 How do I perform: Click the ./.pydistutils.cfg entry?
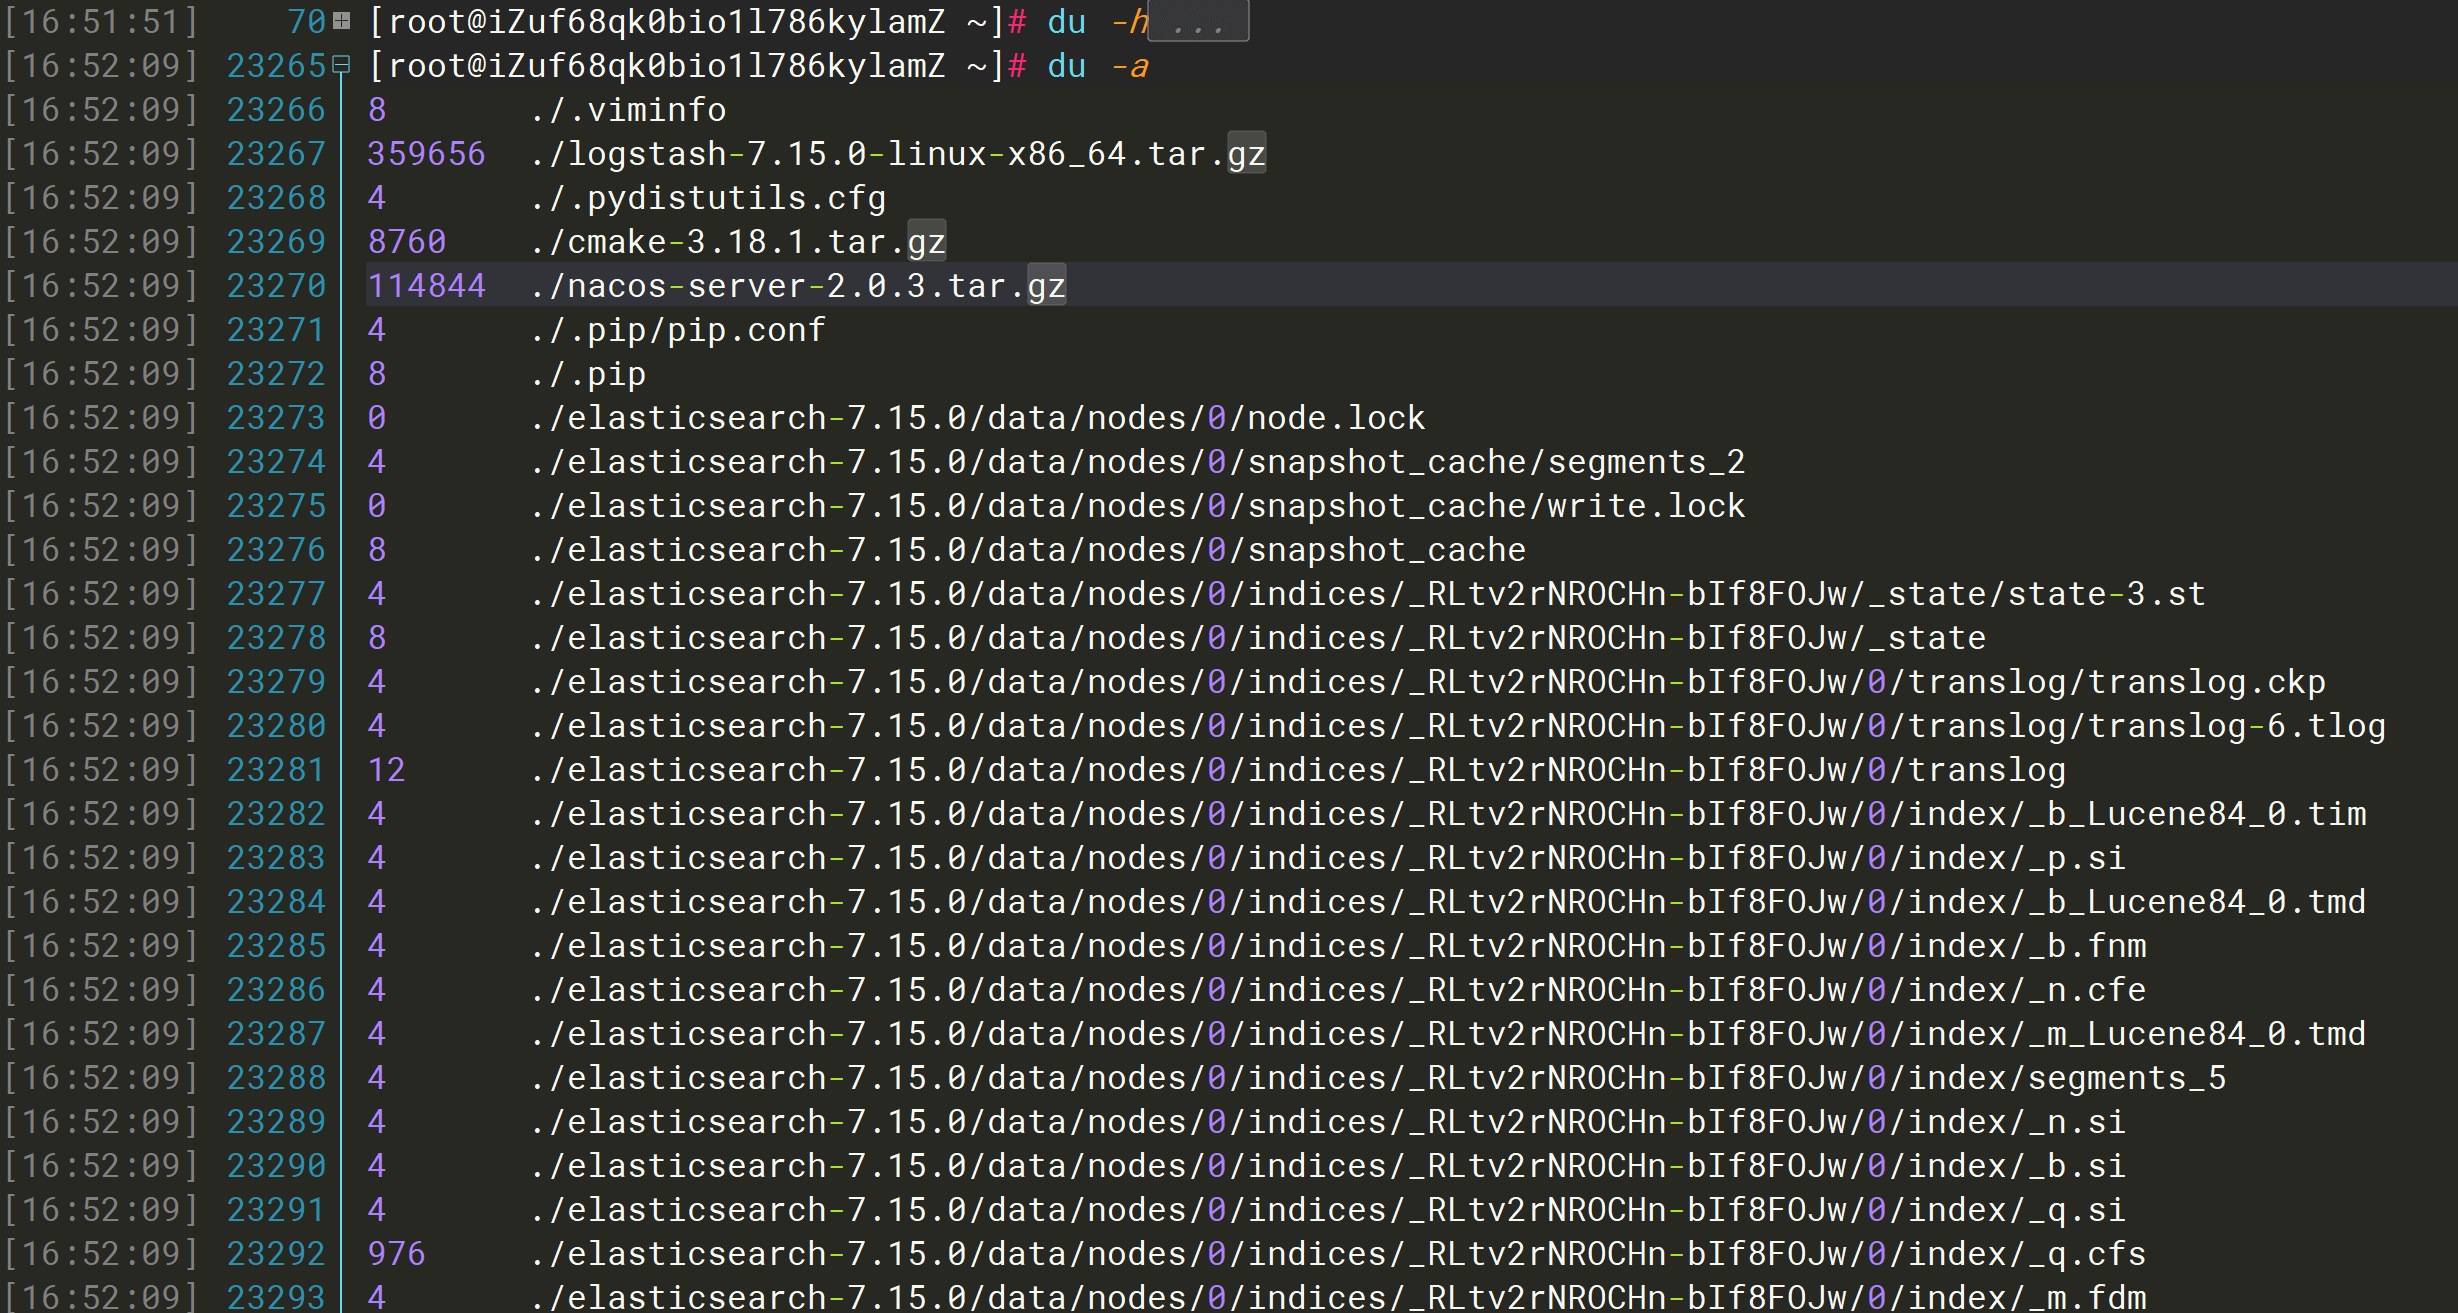click(708, 198)
